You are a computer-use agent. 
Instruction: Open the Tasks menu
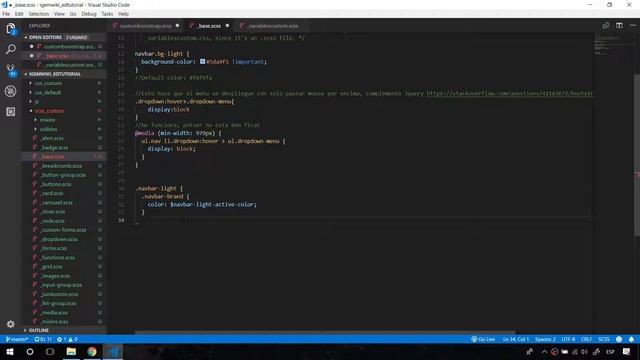[x=107, y=14]
